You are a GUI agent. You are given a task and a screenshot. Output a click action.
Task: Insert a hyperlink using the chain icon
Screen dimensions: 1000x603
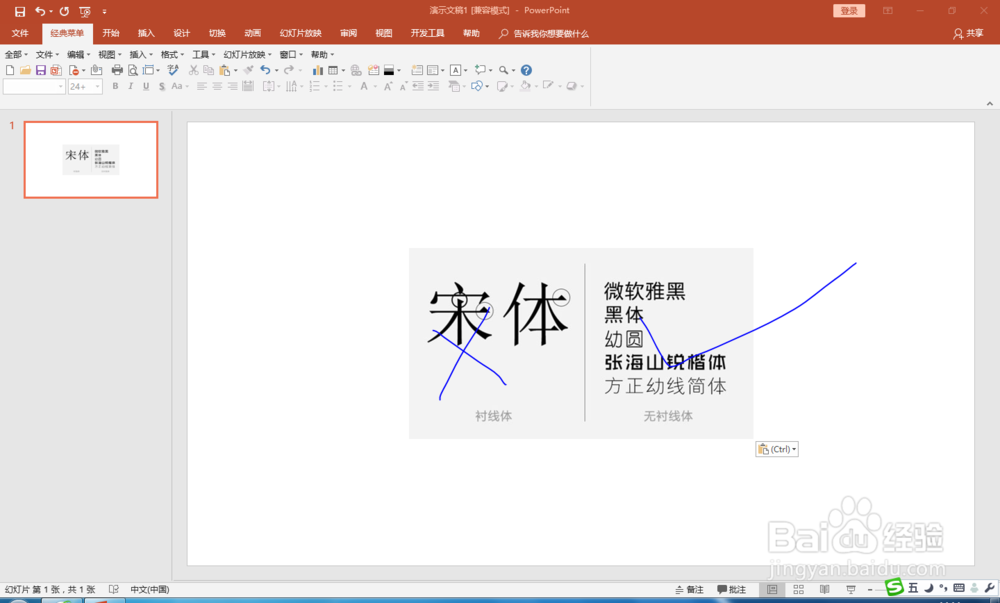point(356,70)
